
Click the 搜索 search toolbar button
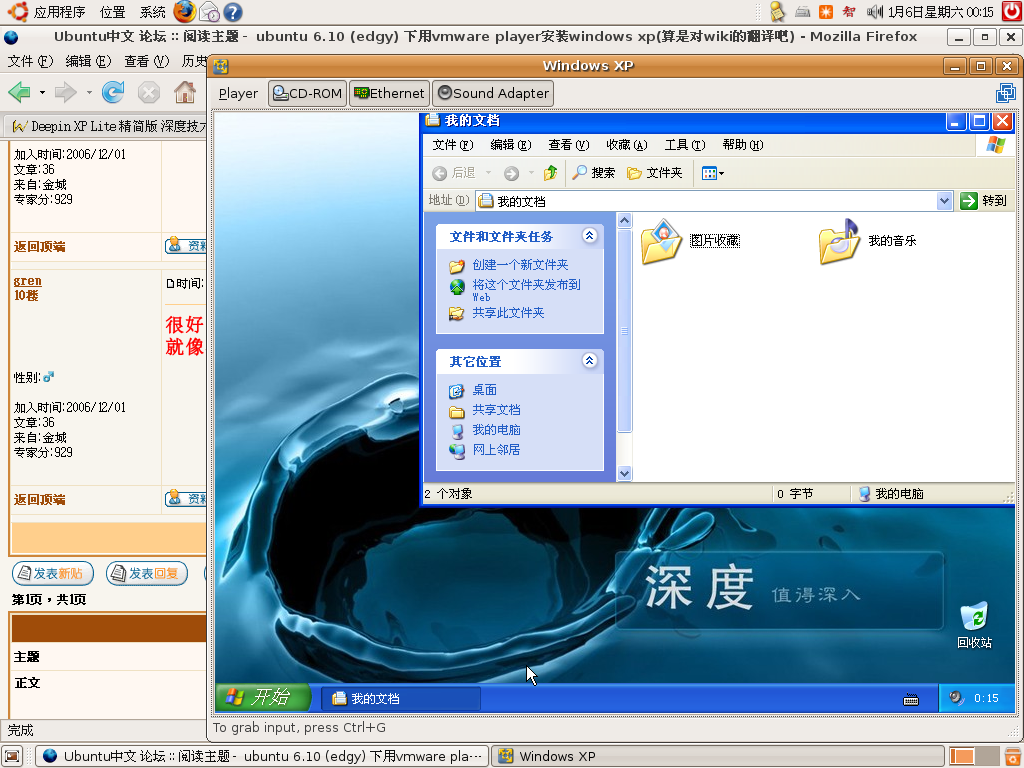point(594,173)
